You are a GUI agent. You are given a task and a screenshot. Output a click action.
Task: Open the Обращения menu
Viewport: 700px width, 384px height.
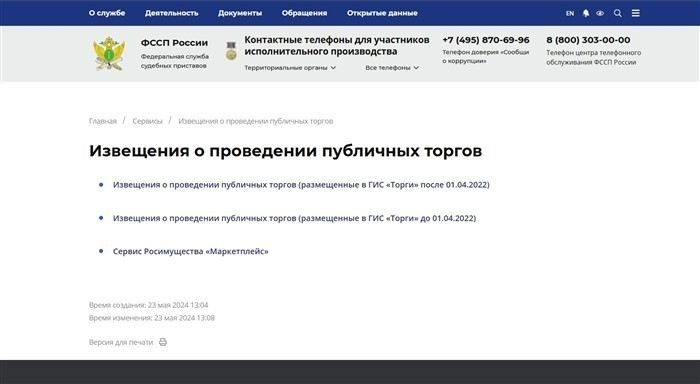point(304,13)
